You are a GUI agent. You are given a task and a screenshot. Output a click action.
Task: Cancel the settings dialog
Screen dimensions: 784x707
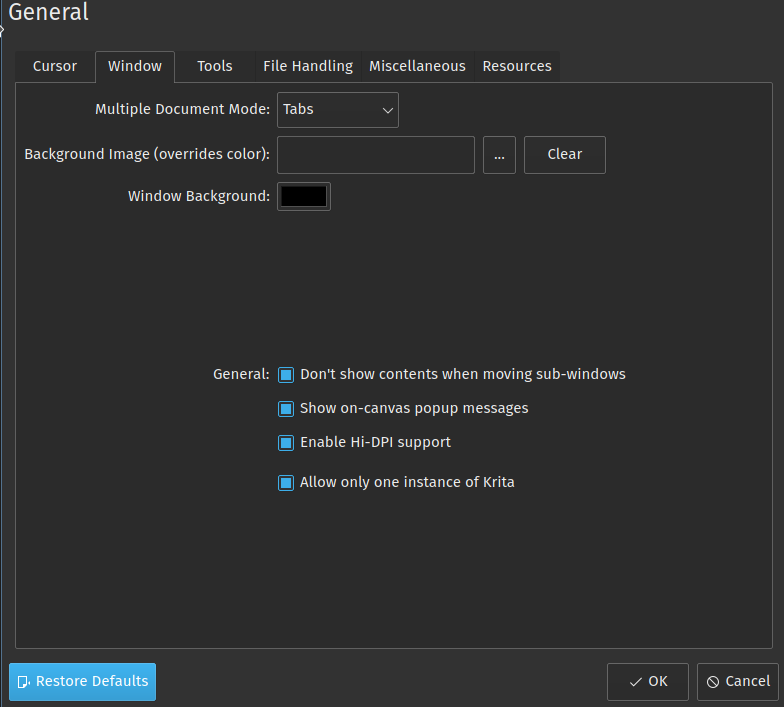coord(738,682)
